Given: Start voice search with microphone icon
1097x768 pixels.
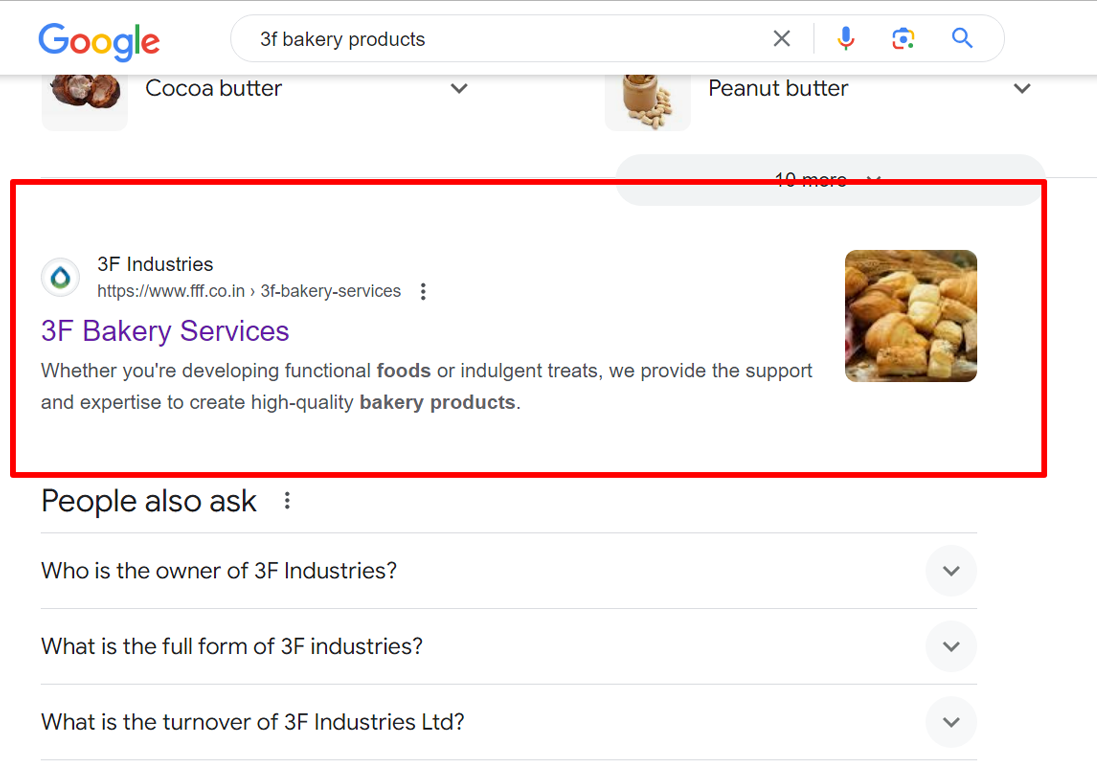Looking at the screenshot, I should click(845, 38).
